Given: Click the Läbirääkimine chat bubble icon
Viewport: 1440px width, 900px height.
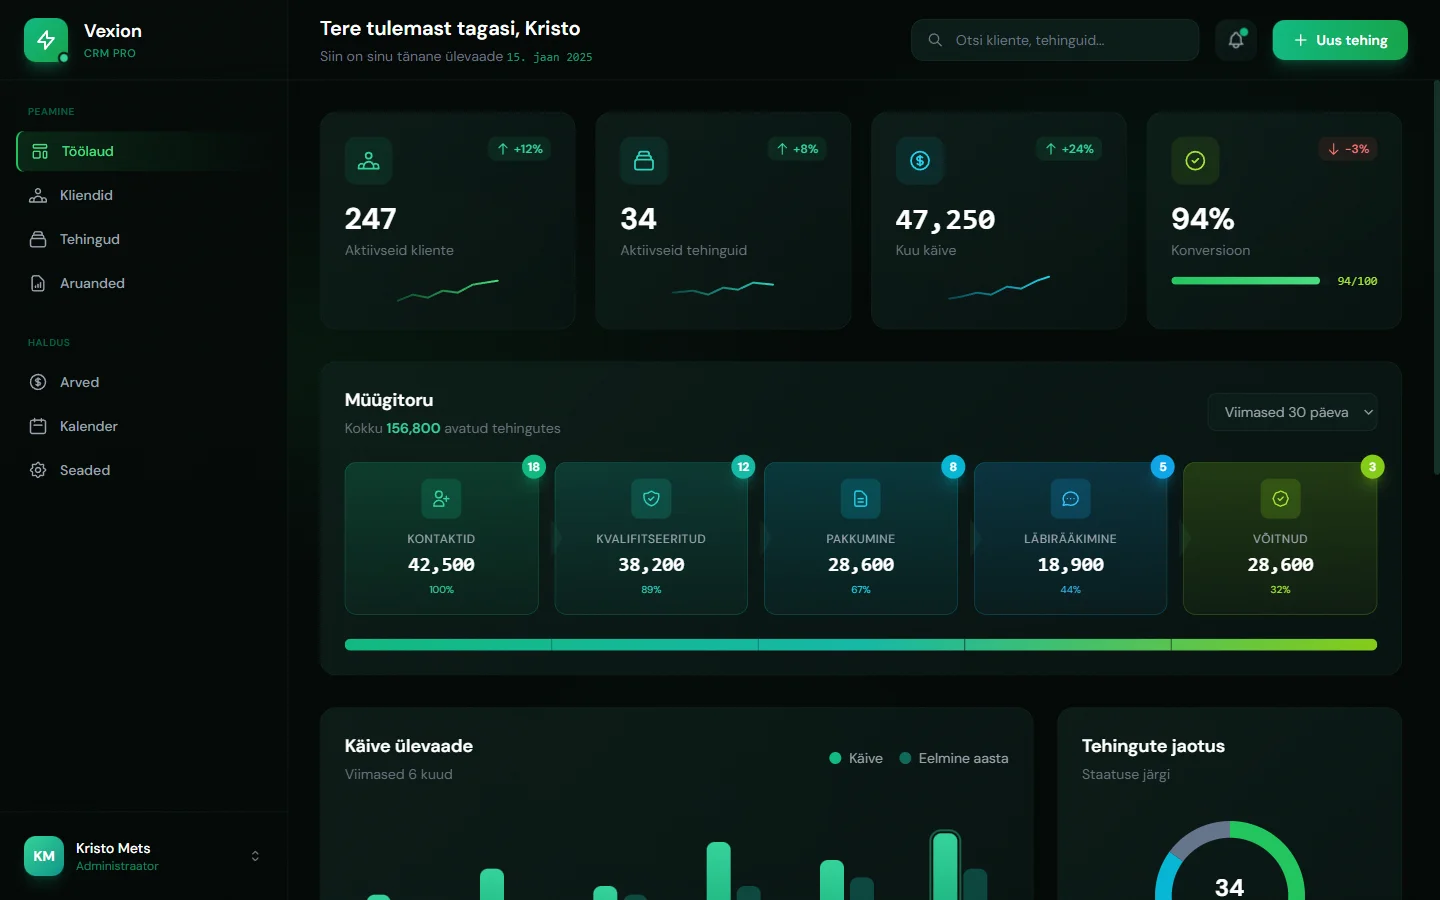Looking at the screenshot, I should pyautogui.click(x=1070, y=499).
